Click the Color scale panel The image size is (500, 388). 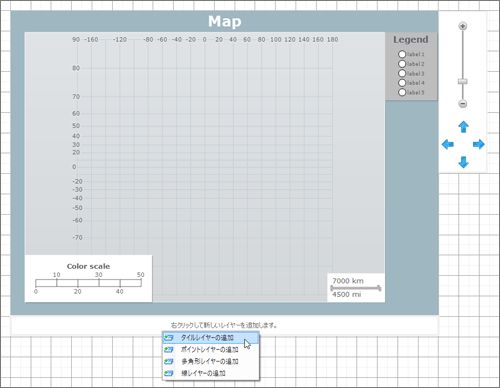(88, 279)
